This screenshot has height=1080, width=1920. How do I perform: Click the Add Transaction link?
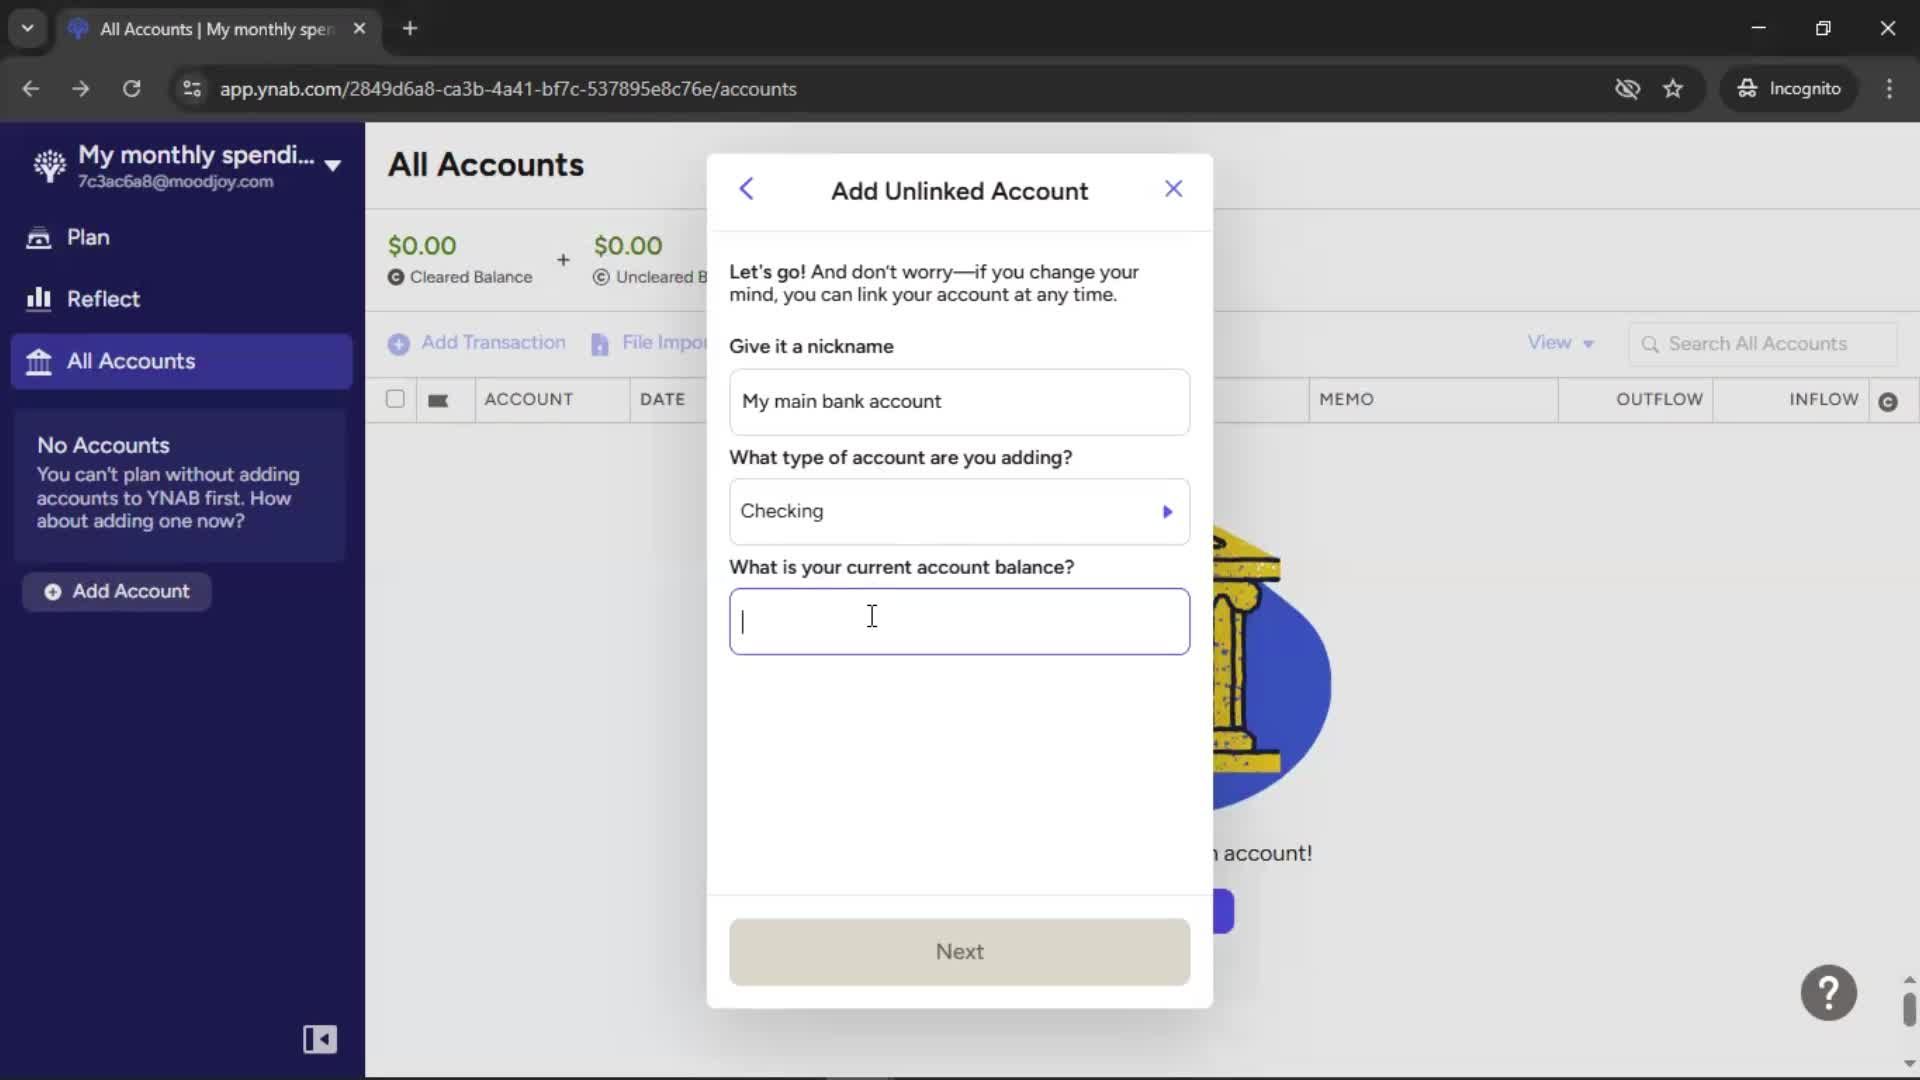coord(493,342)
